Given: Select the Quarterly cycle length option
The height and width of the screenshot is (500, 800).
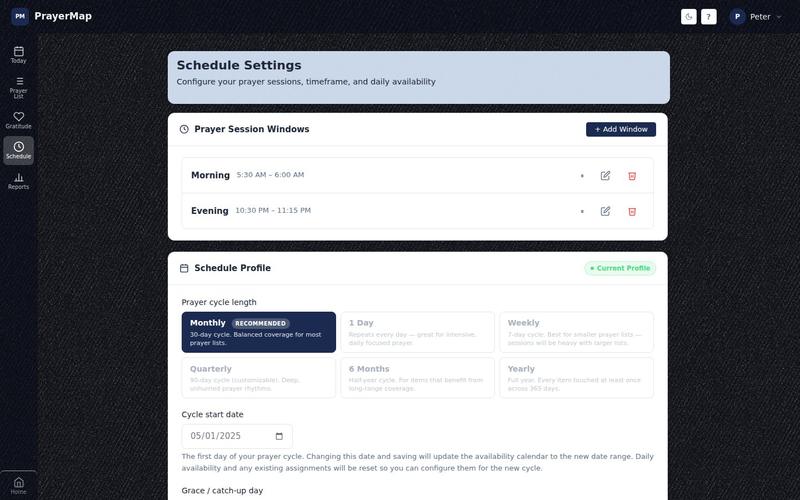Looking at the screenshot, I should point(259,378).
